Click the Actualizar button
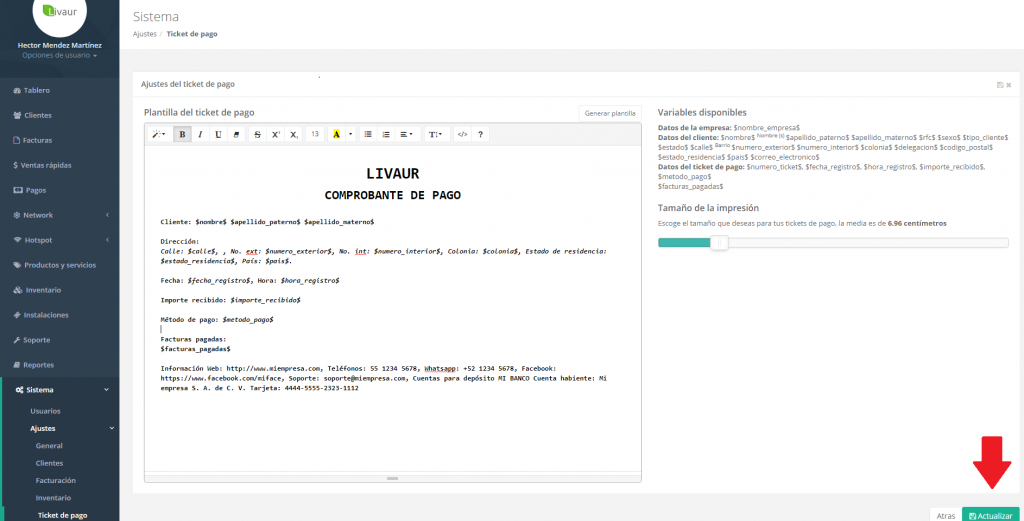Viewport: 1024px width, 521px height. pos(991,515)
